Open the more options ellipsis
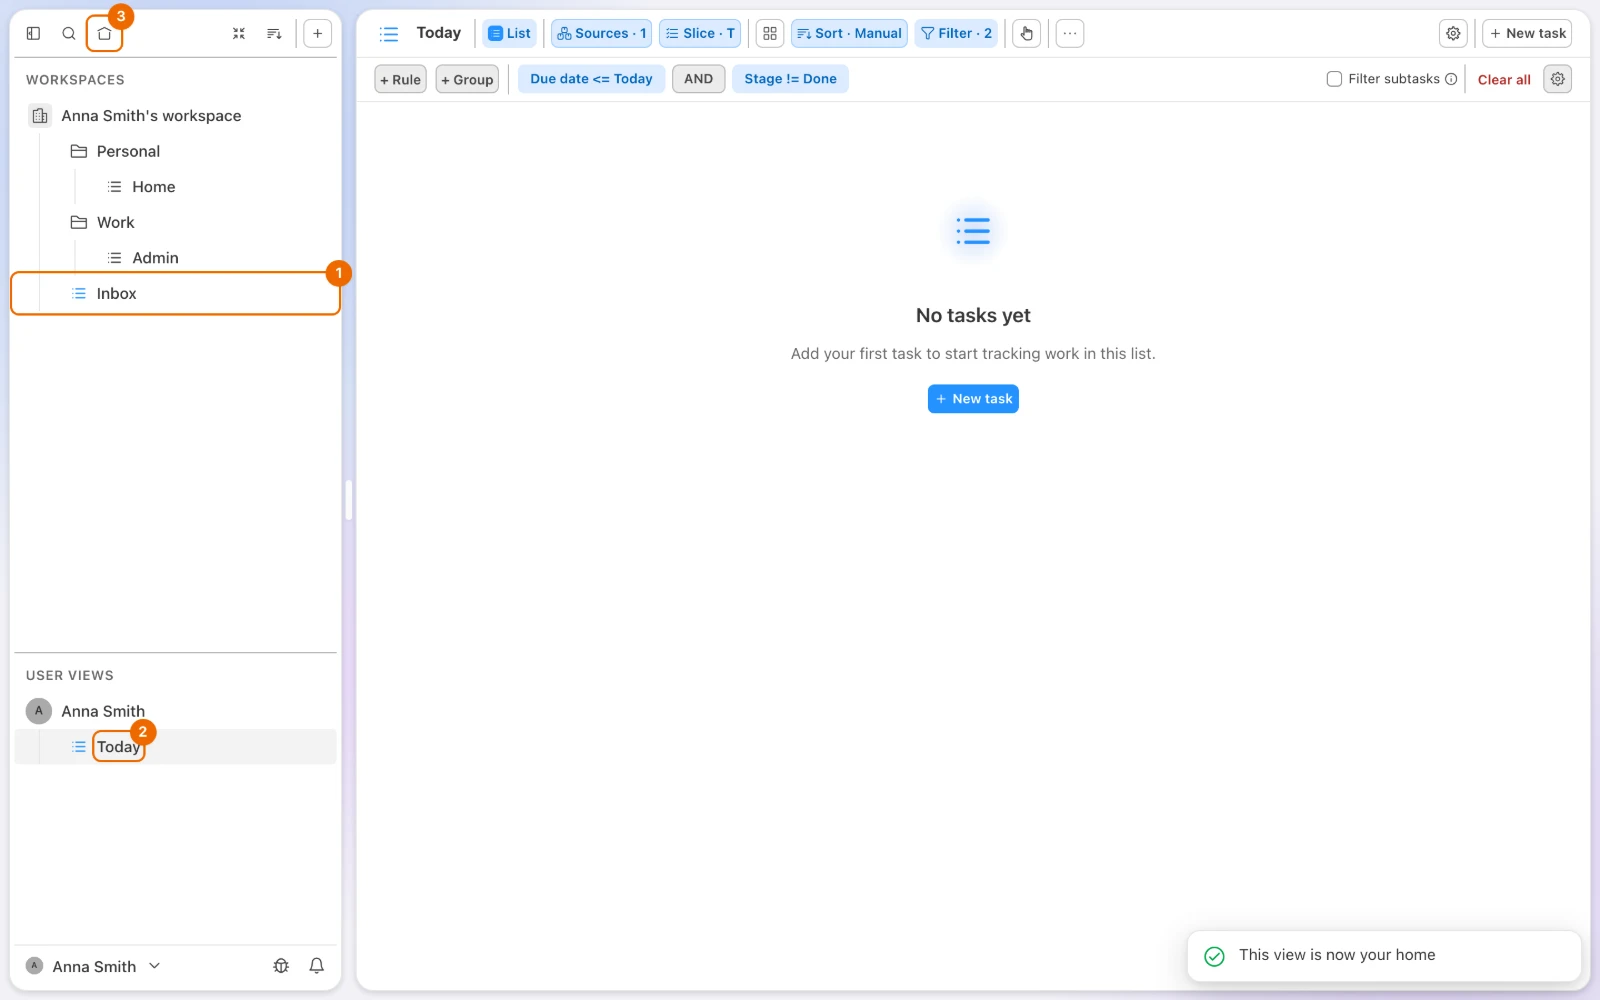 [x=1070, y=33]
